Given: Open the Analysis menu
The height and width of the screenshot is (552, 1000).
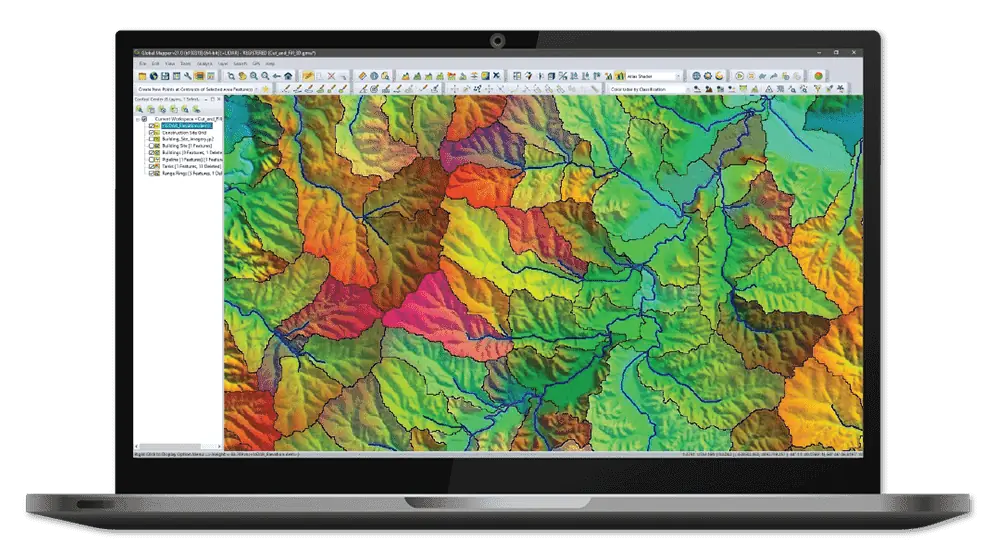Looking at the screenshot, I should coord(204,64).
